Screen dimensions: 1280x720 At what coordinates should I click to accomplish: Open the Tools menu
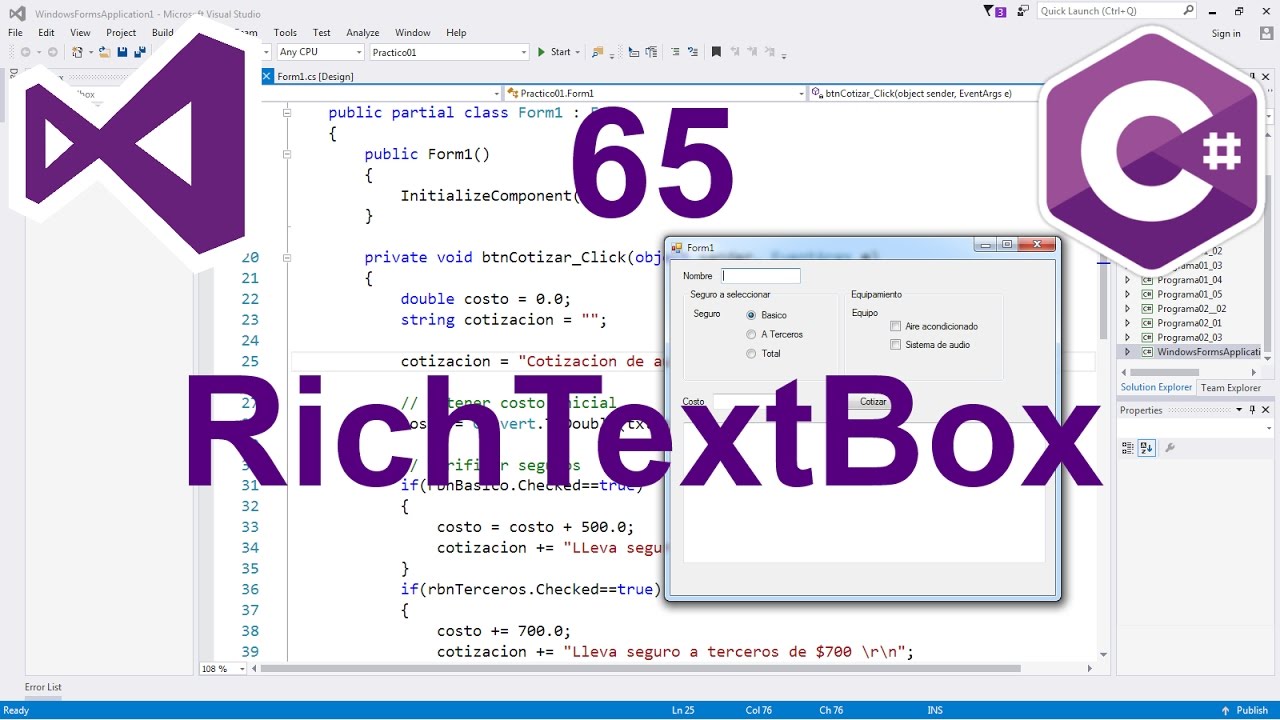pyautogui.click(x=285, y=33)
